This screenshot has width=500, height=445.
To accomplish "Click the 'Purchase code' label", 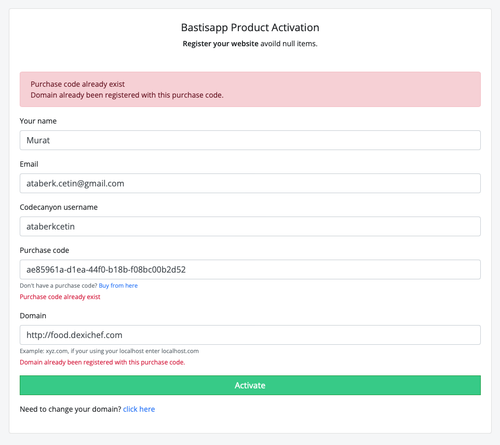I will (44, 250).
